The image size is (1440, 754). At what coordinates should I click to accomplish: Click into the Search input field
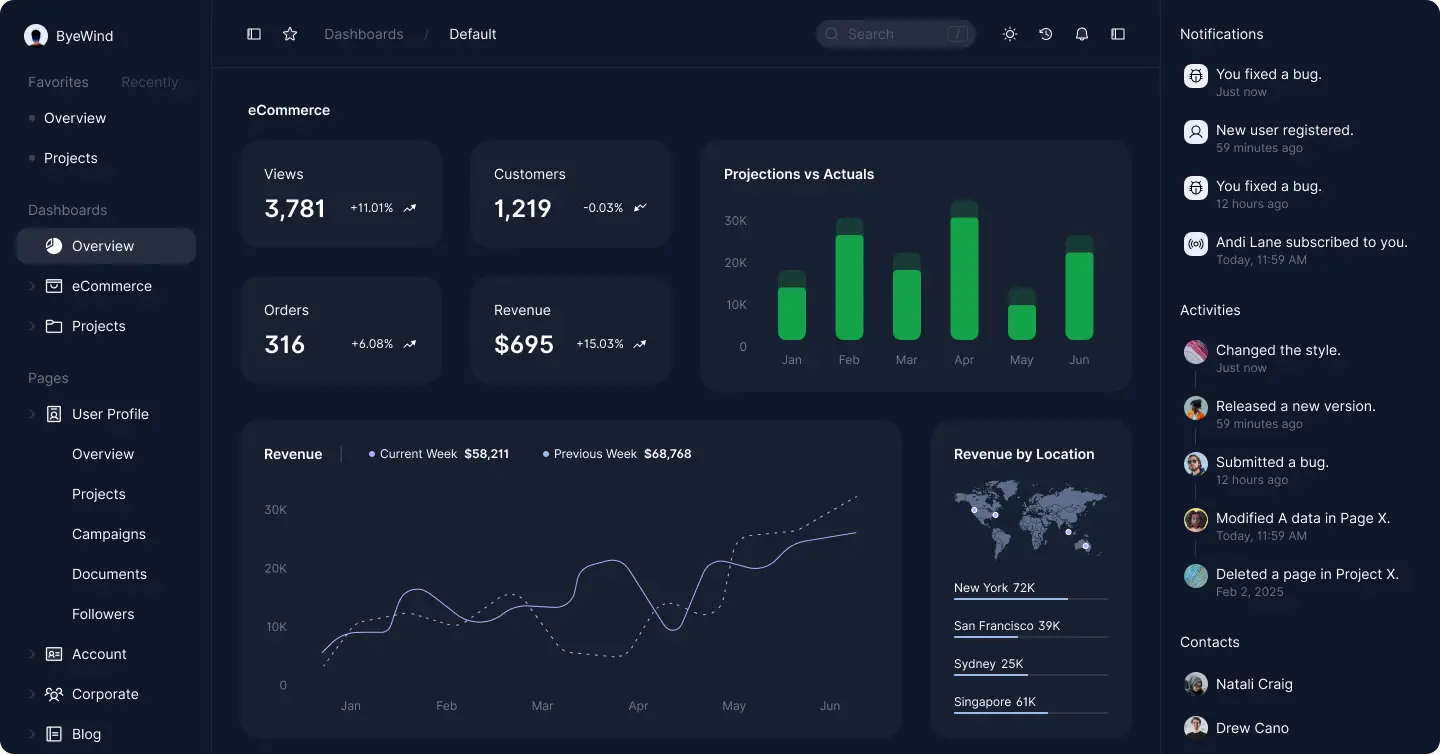[x=890, y=34]
